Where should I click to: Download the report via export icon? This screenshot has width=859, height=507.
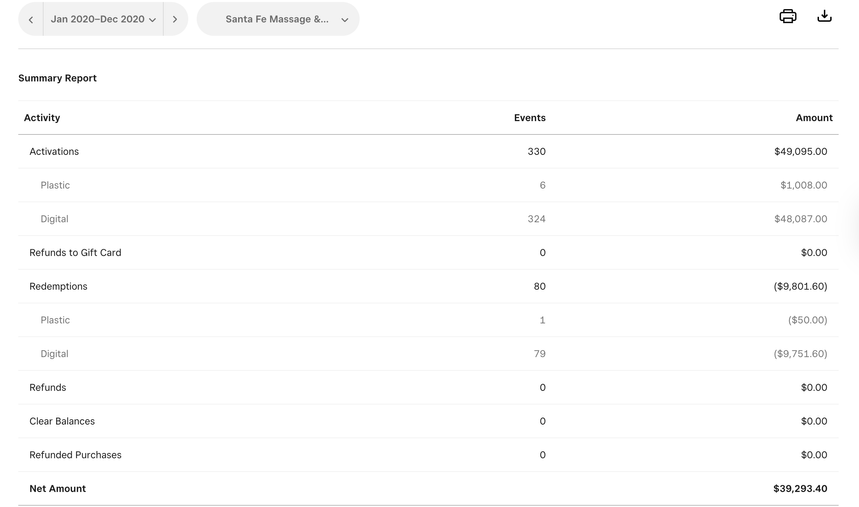824,16
